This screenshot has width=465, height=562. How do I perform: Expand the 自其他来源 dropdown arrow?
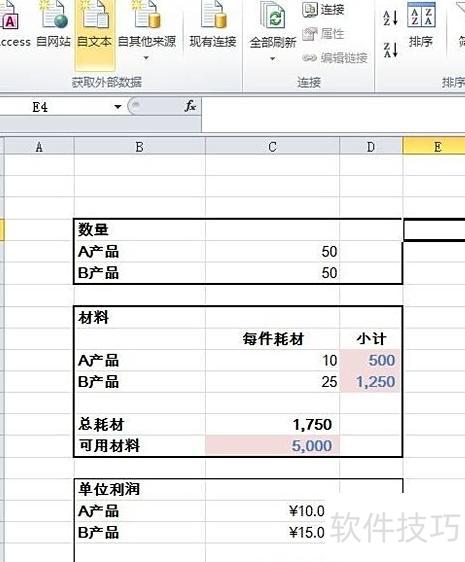click(146, 58)
